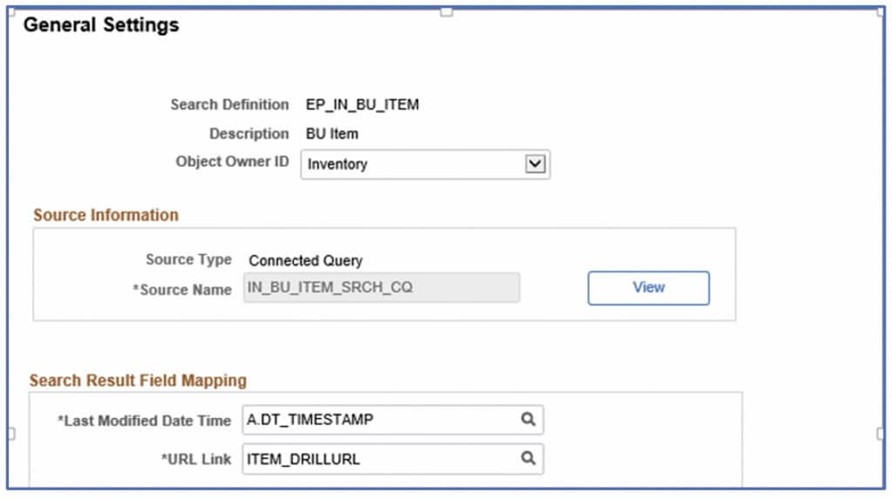Click the A.DT_TIMESTAMP text input
Screen dimensions: 892x499
coord(380,420)
